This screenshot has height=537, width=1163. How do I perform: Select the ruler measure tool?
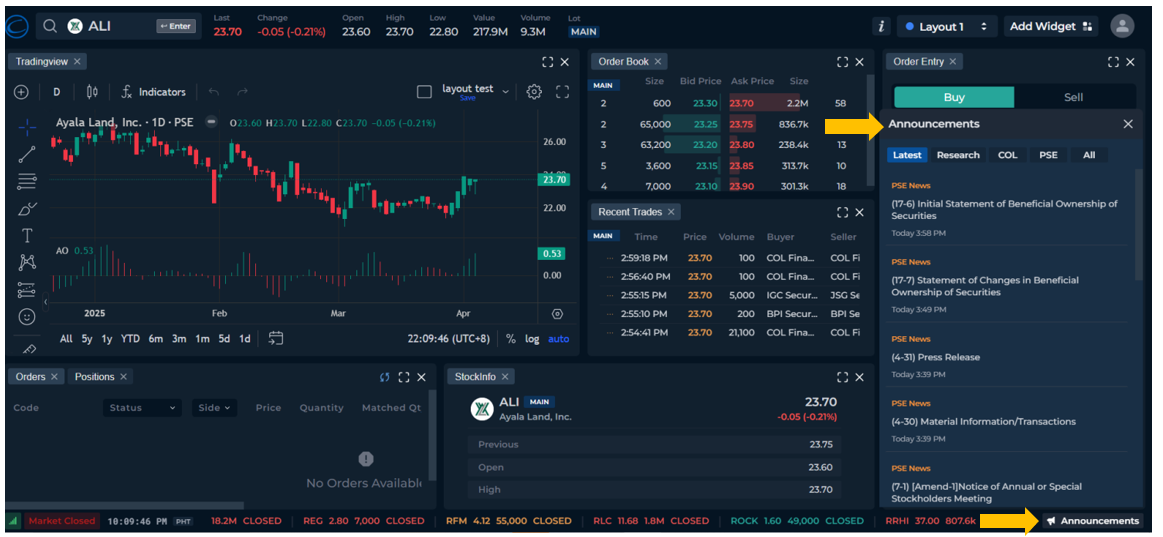[x=30, y=348]
